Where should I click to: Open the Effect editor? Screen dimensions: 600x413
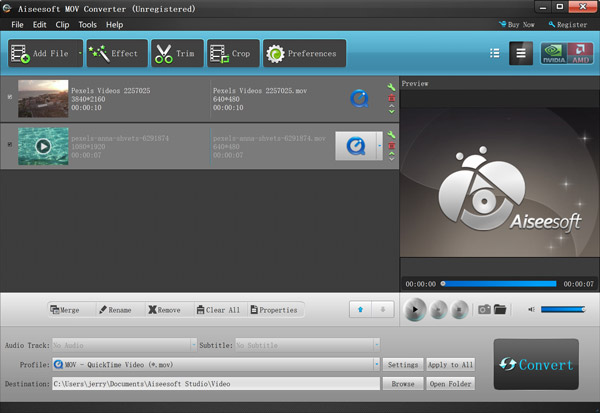(x=117, y=53)
